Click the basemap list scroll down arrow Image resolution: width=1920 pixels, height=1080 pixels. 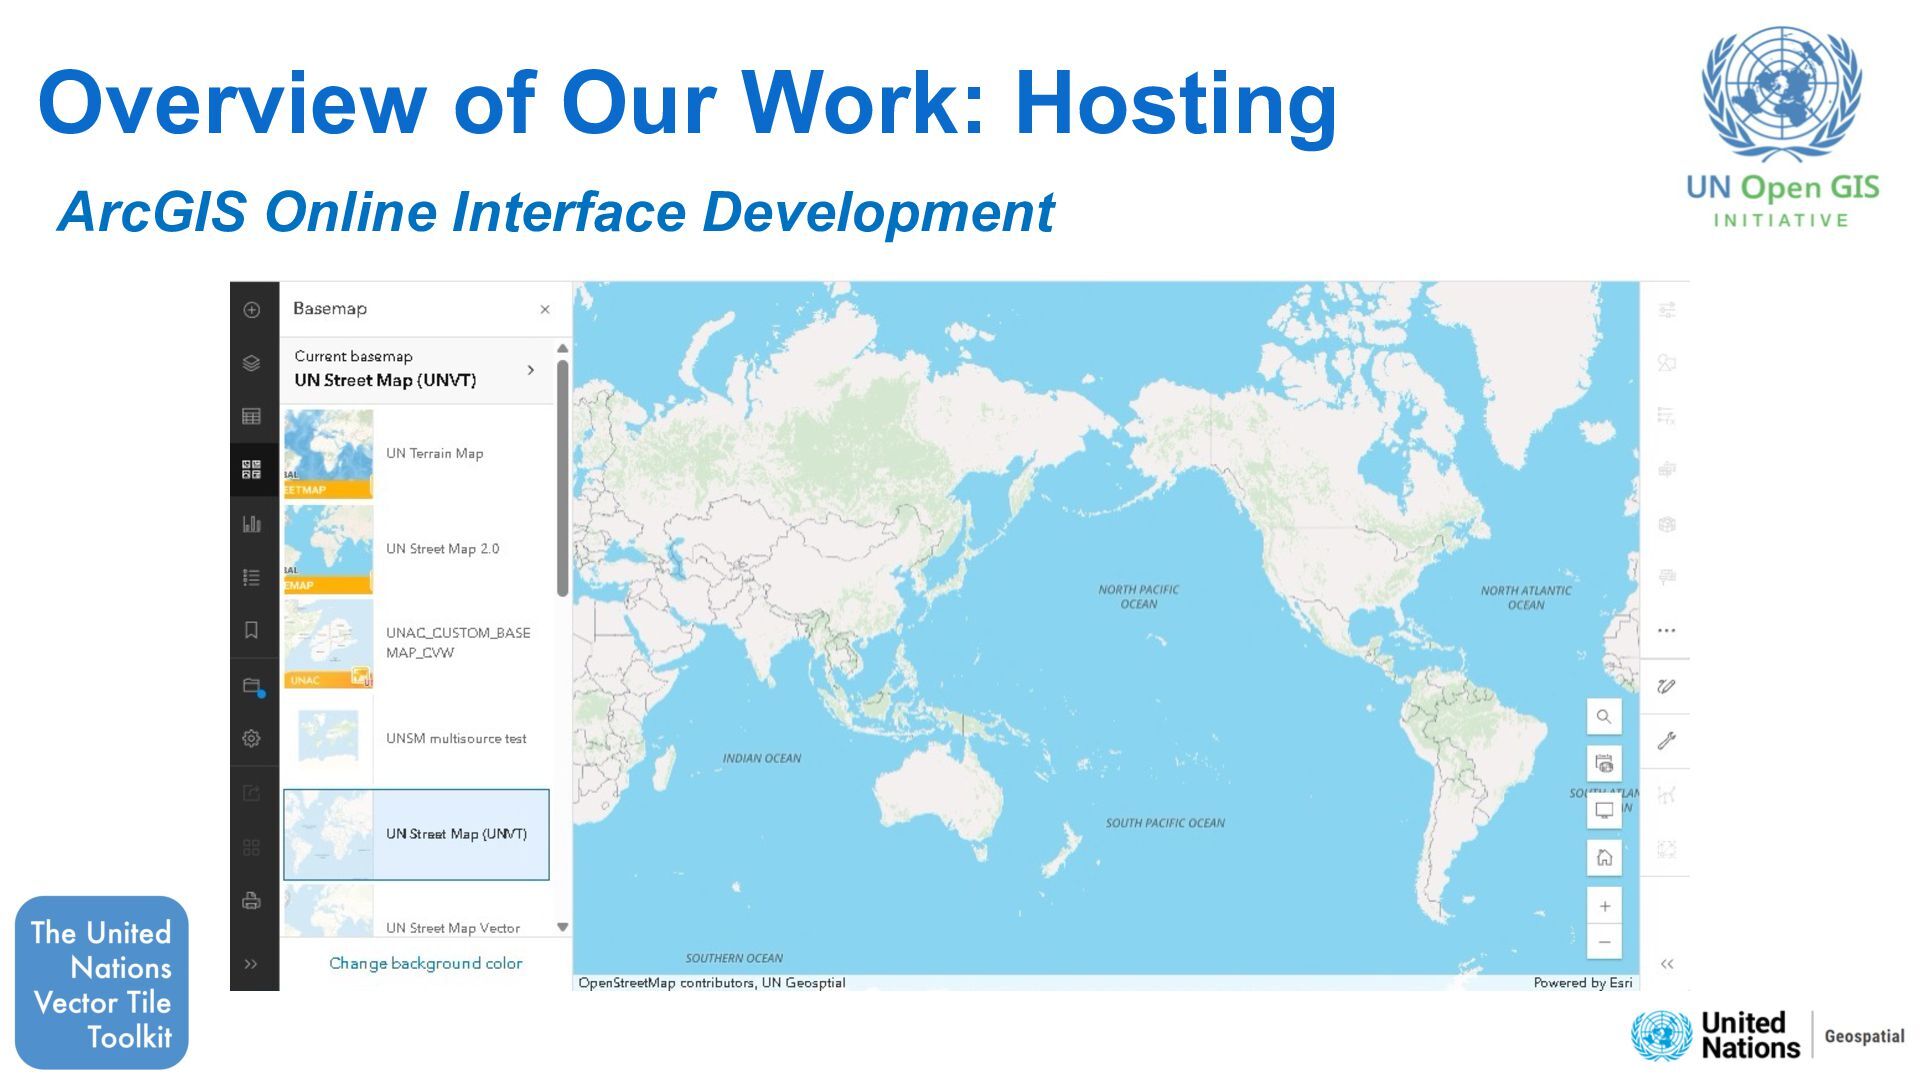coord(563,927)
